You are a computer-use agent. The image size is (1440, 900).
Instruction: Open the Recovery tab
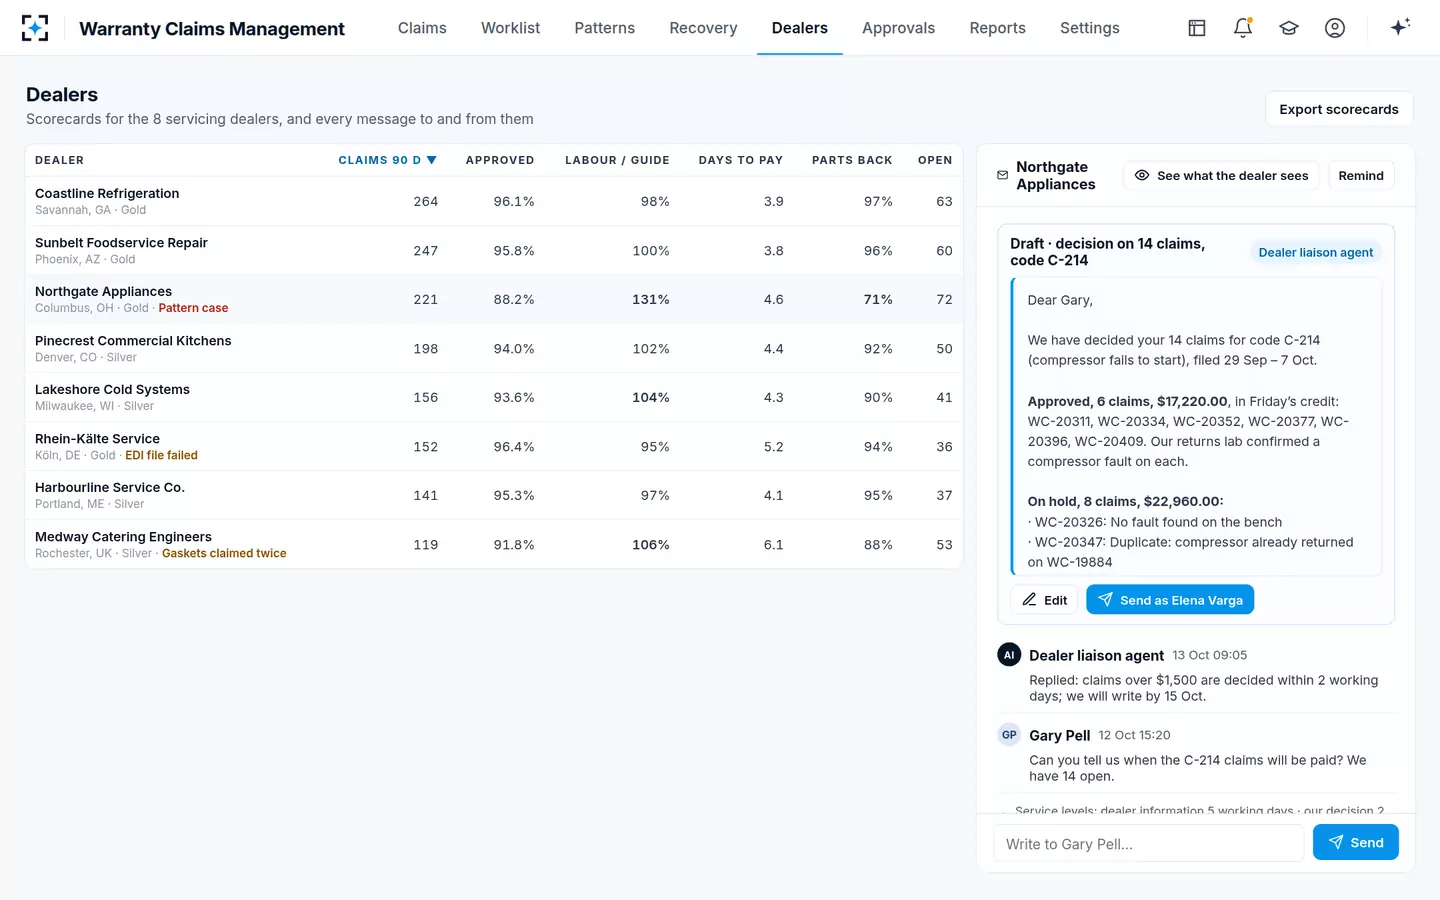pos(703,28)
